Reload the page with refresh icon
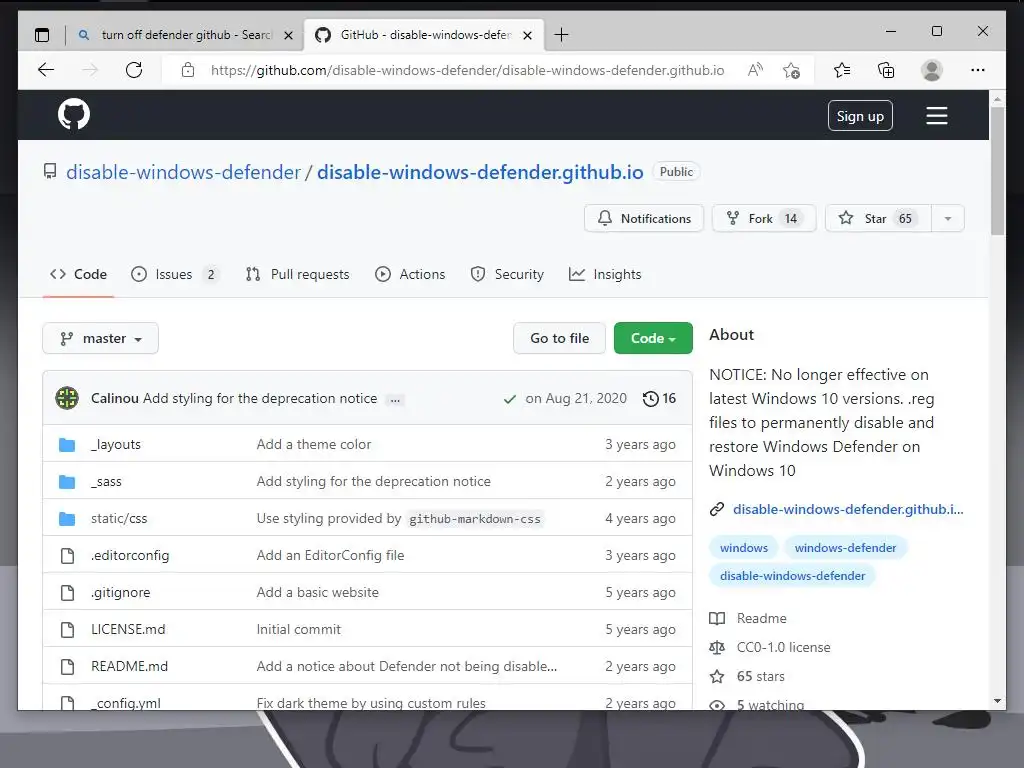 click(134, 70)
